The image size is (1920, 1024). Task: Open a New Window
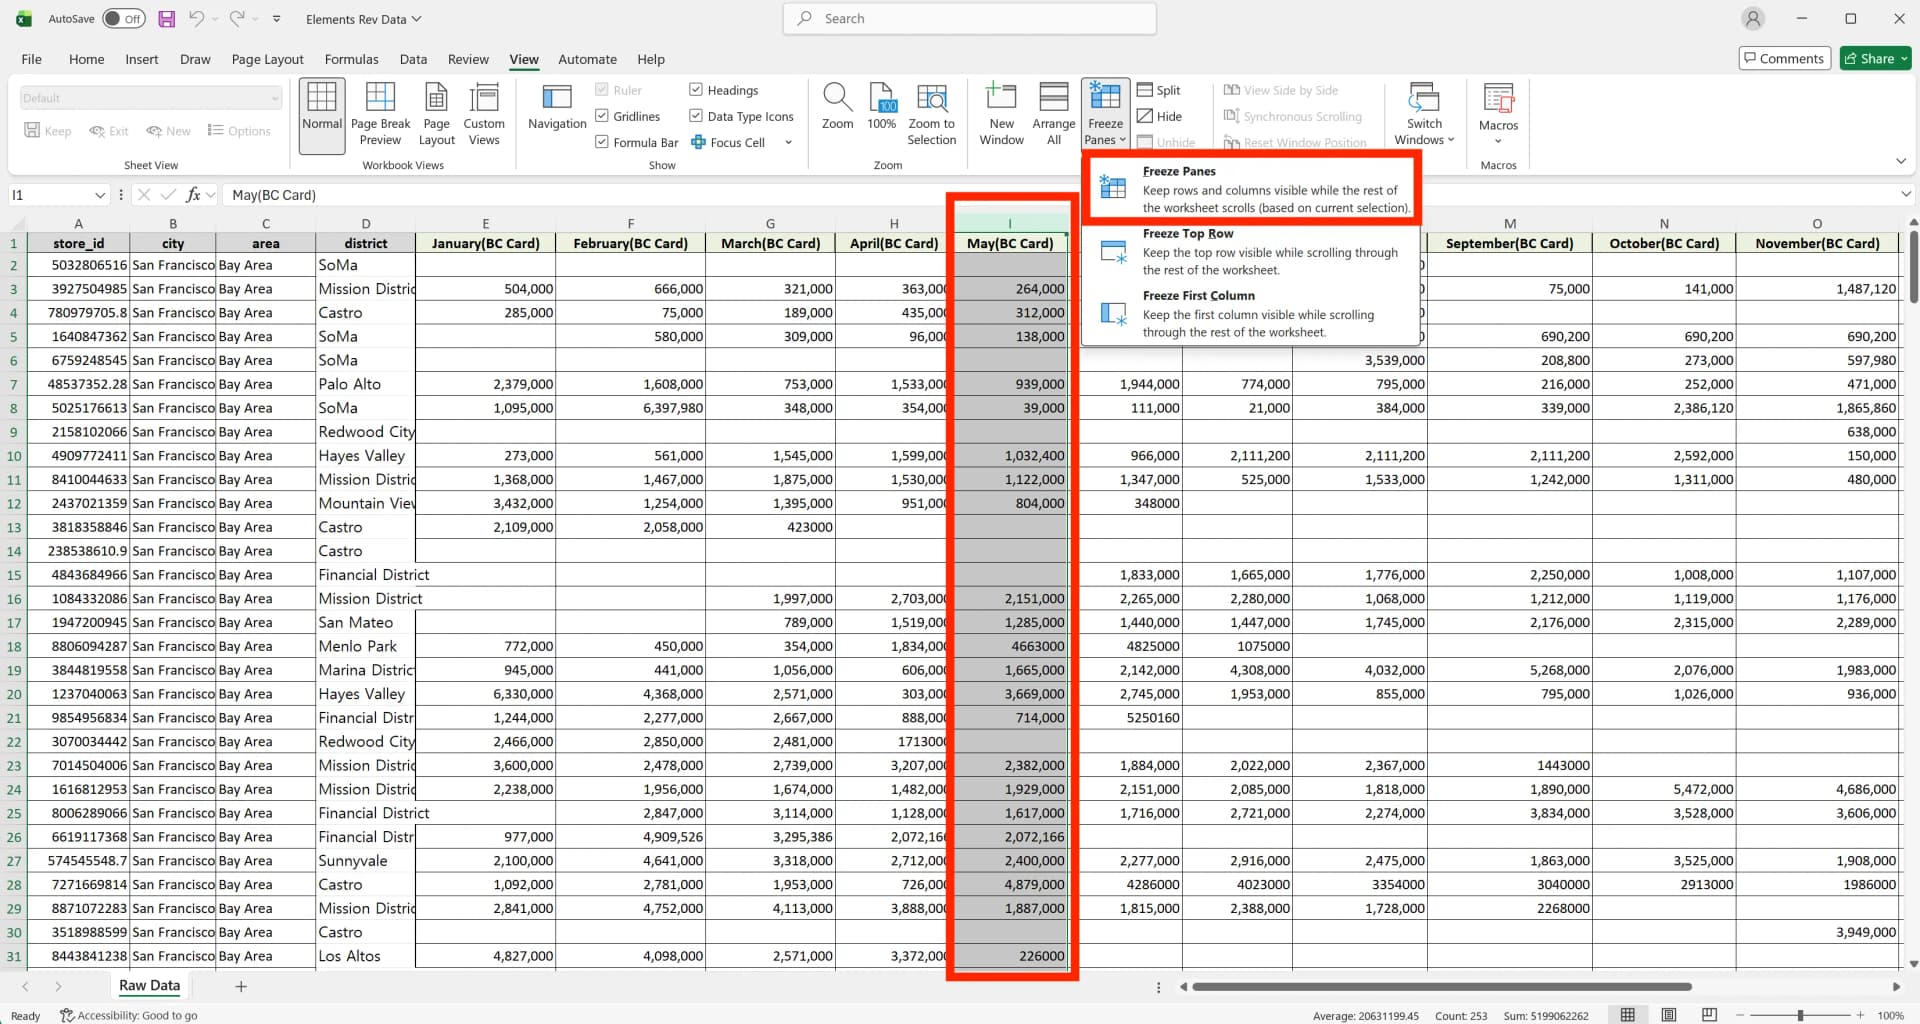(1000, 112)
